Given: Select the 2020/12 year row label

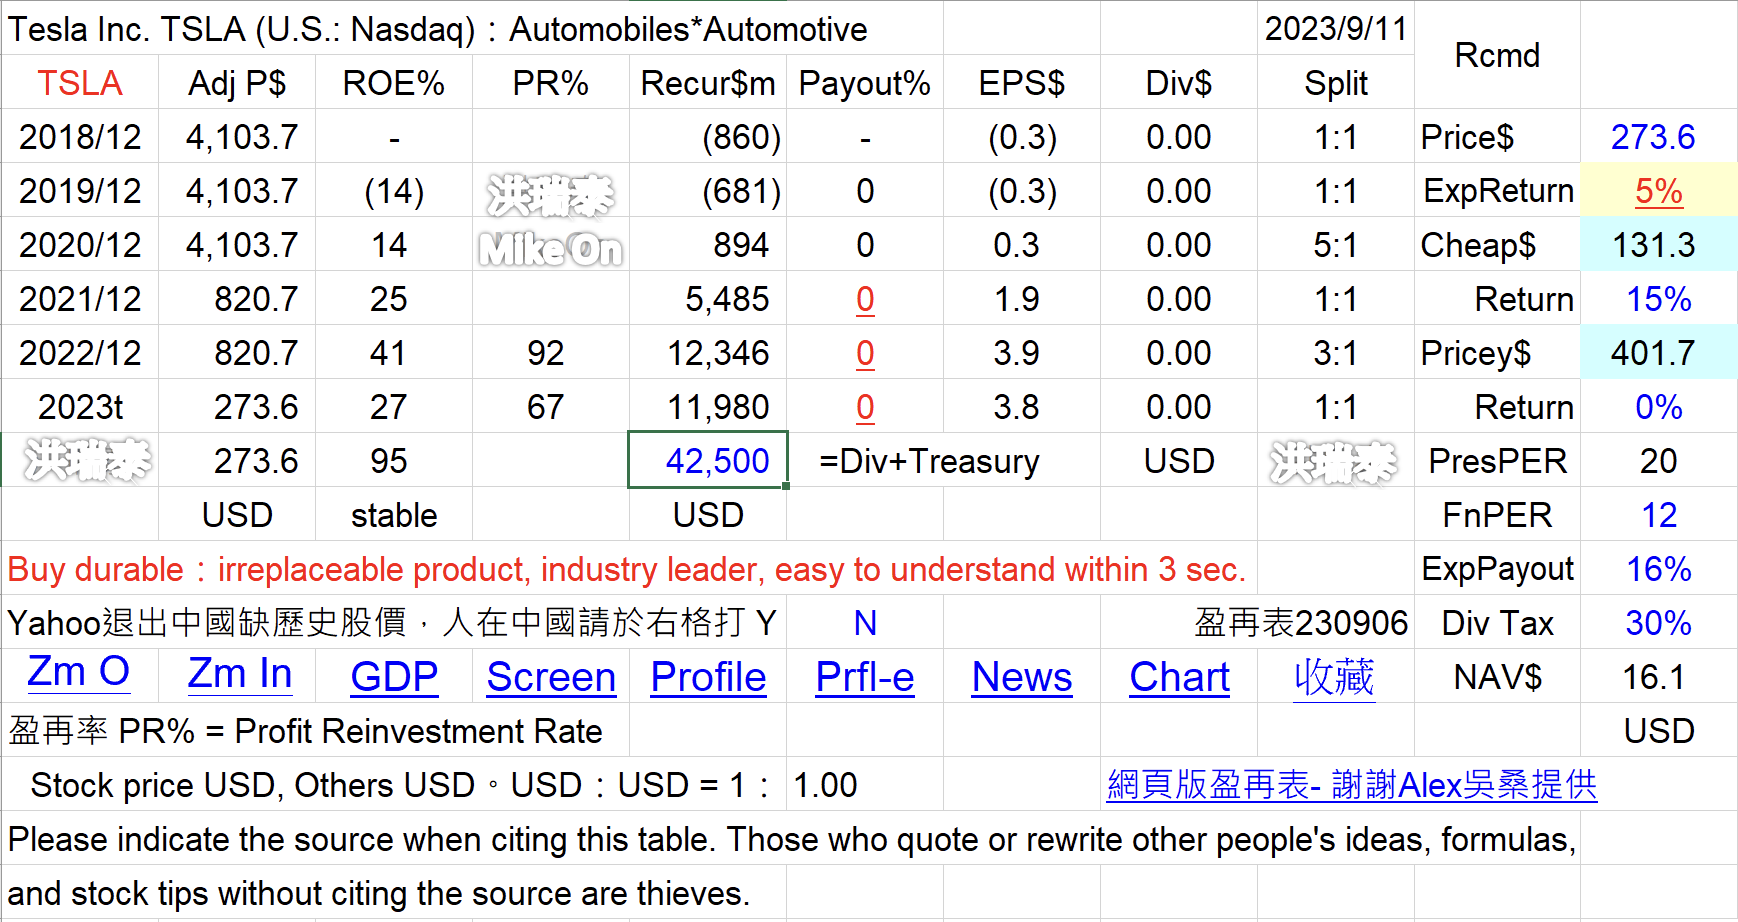Looking at the screenshot, I should [x=80, y=245].
